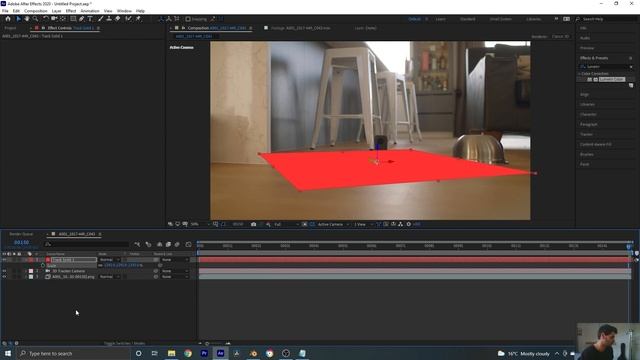Viewport: 640px width, 360px height.
Task: Open the Preview panel on the right
Action: [587, 48]
